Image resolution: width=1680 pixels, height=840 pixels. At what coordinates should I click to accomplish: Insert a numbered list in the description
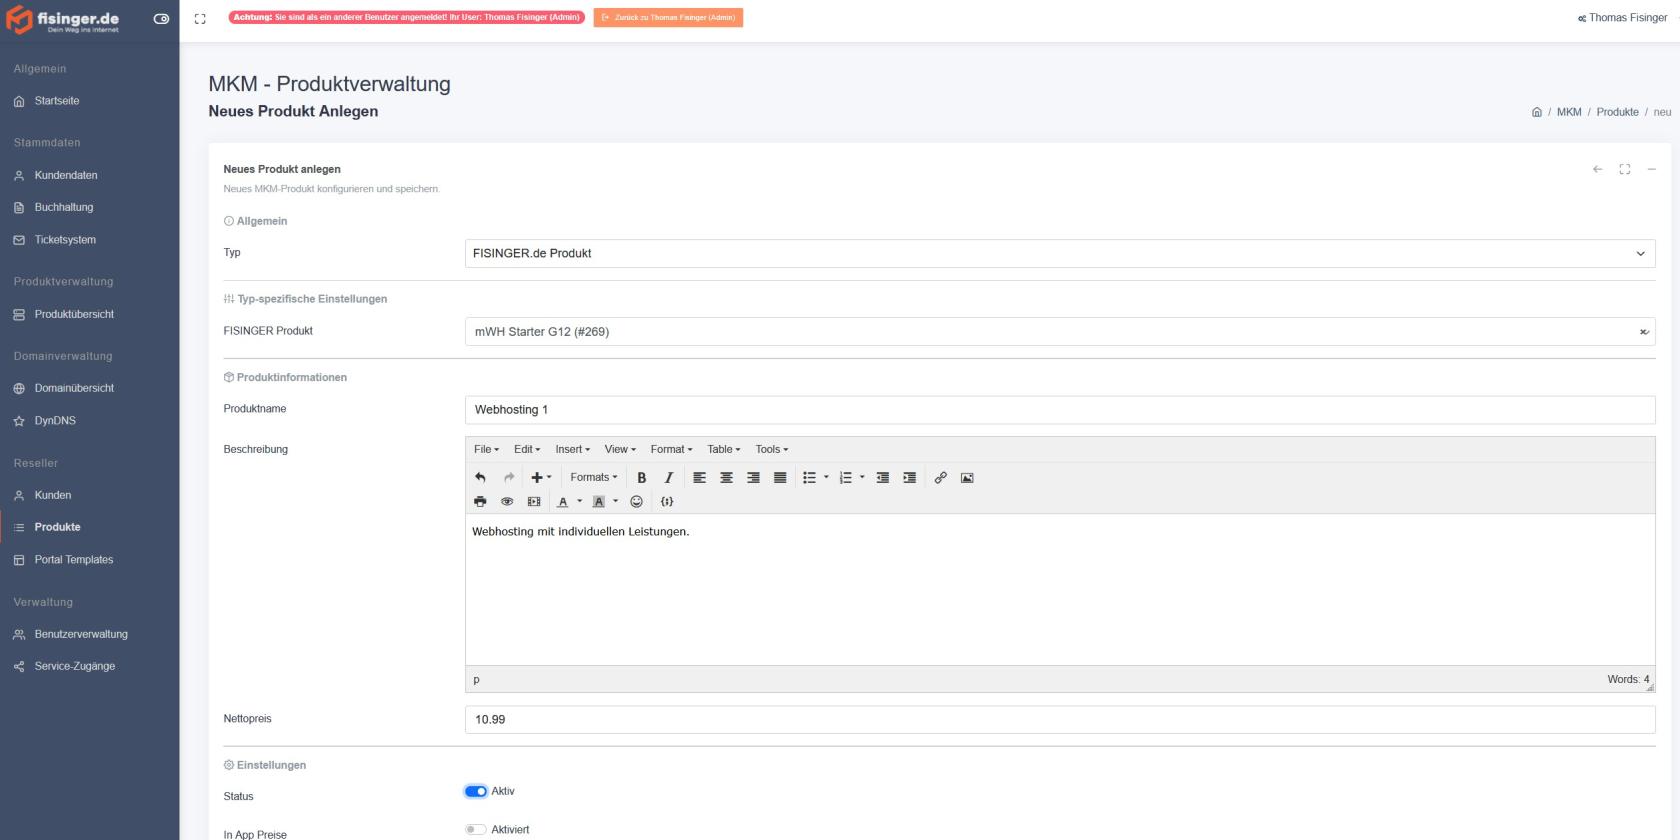845,478
